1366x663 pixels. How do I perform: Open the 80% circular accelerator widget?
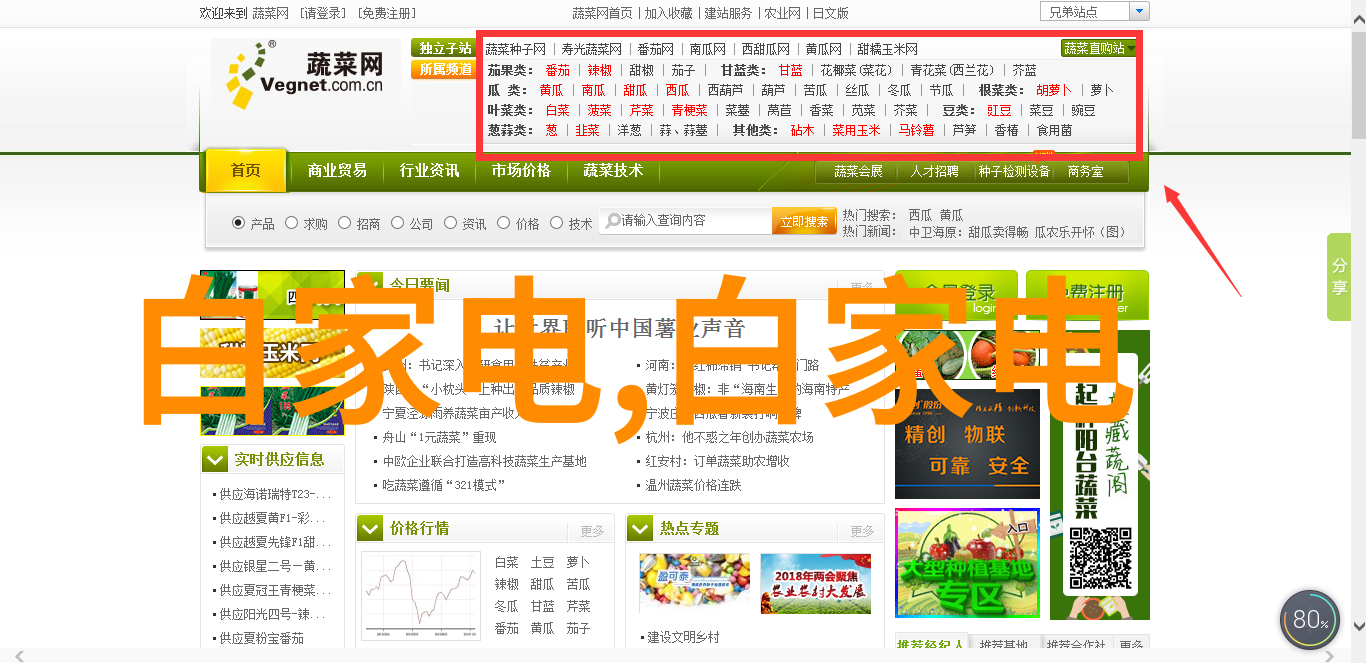click(x=1309, y=620)
